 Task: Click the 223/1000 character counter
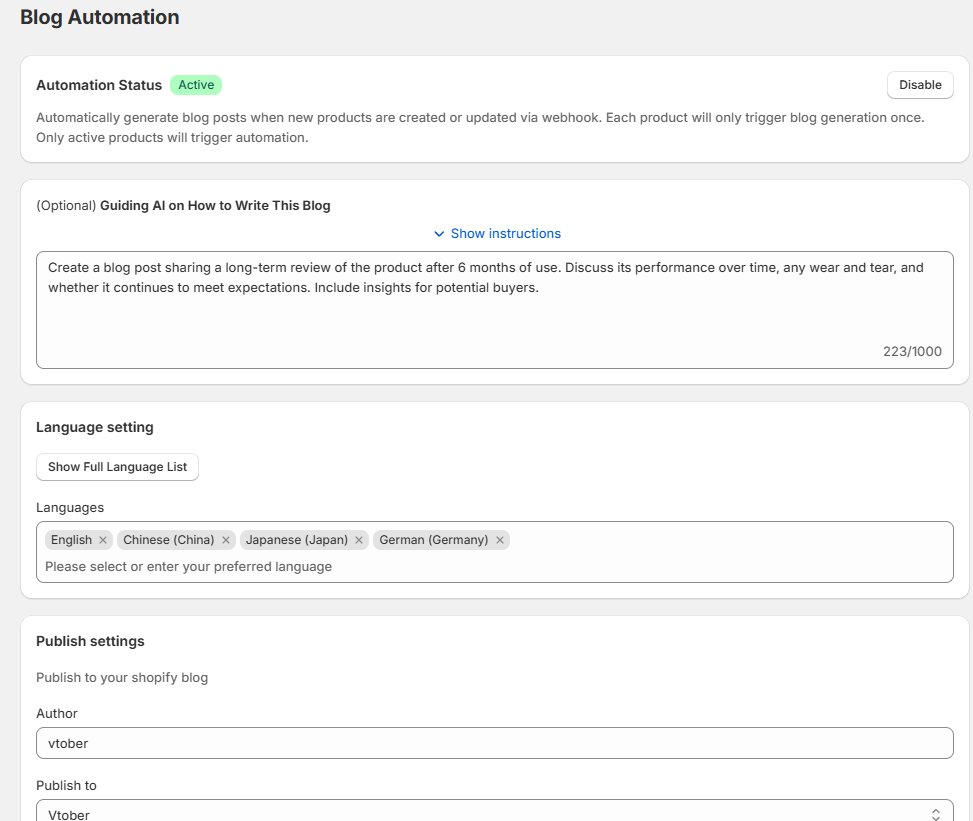point(912,351)
